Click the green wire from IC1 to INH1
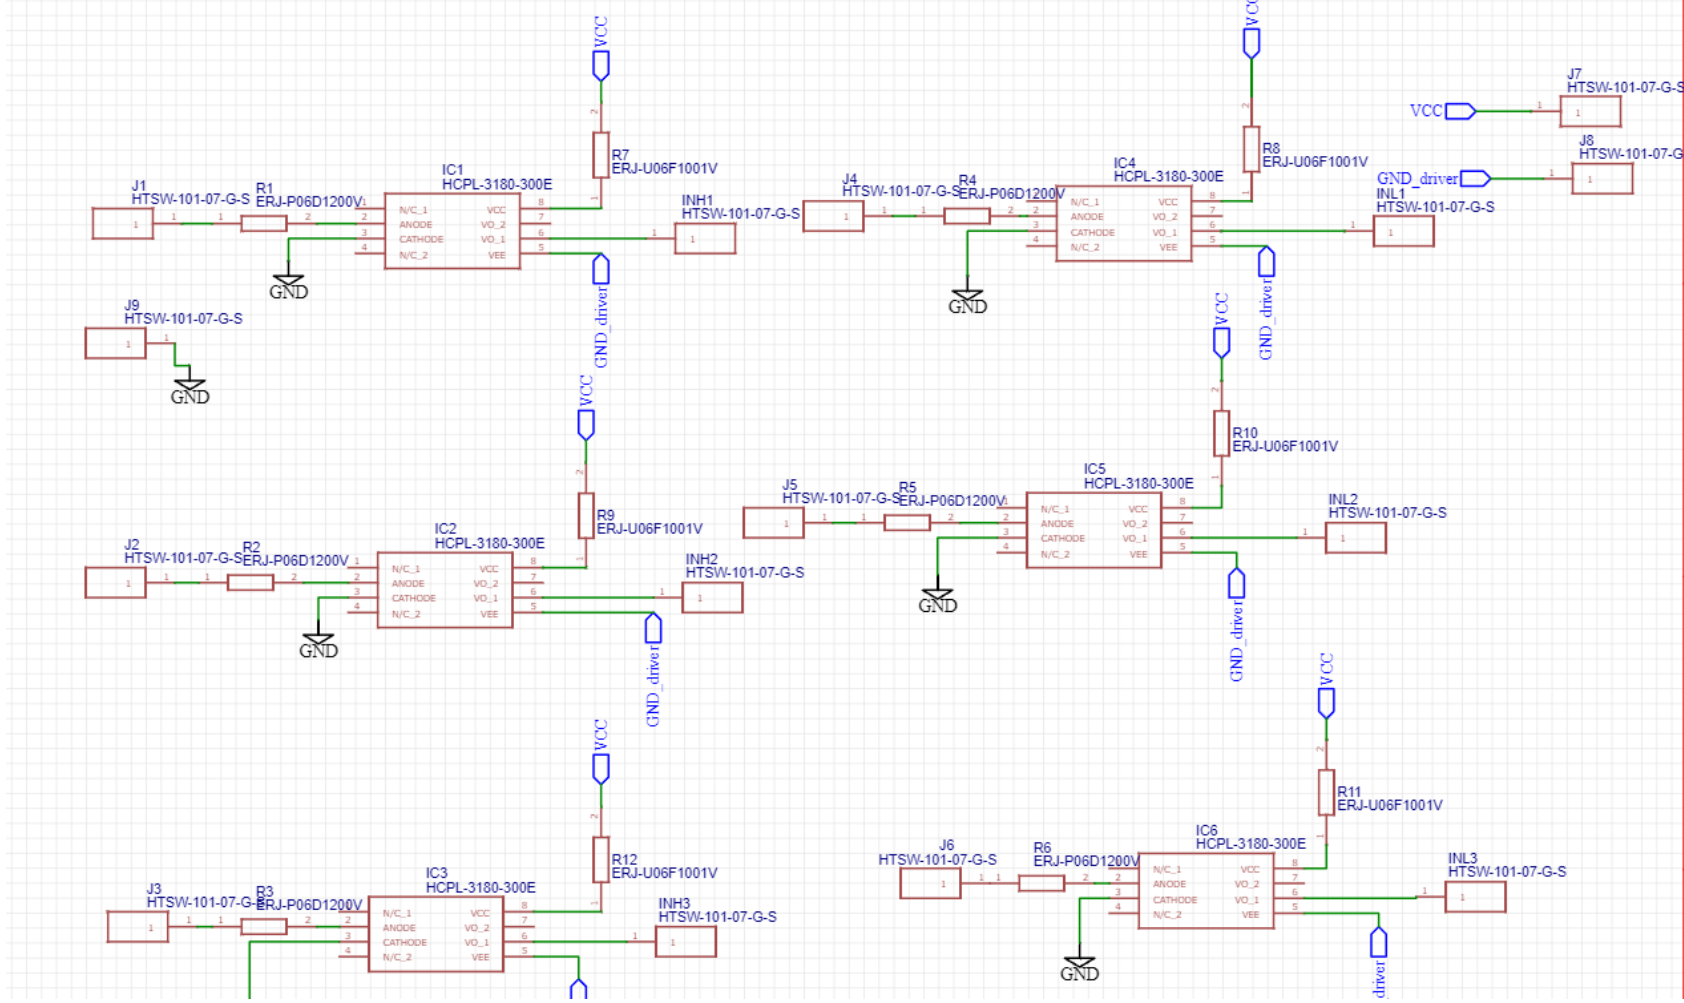The width and height of the screenshot is (1684, 1003). click(x=600, y=239)
